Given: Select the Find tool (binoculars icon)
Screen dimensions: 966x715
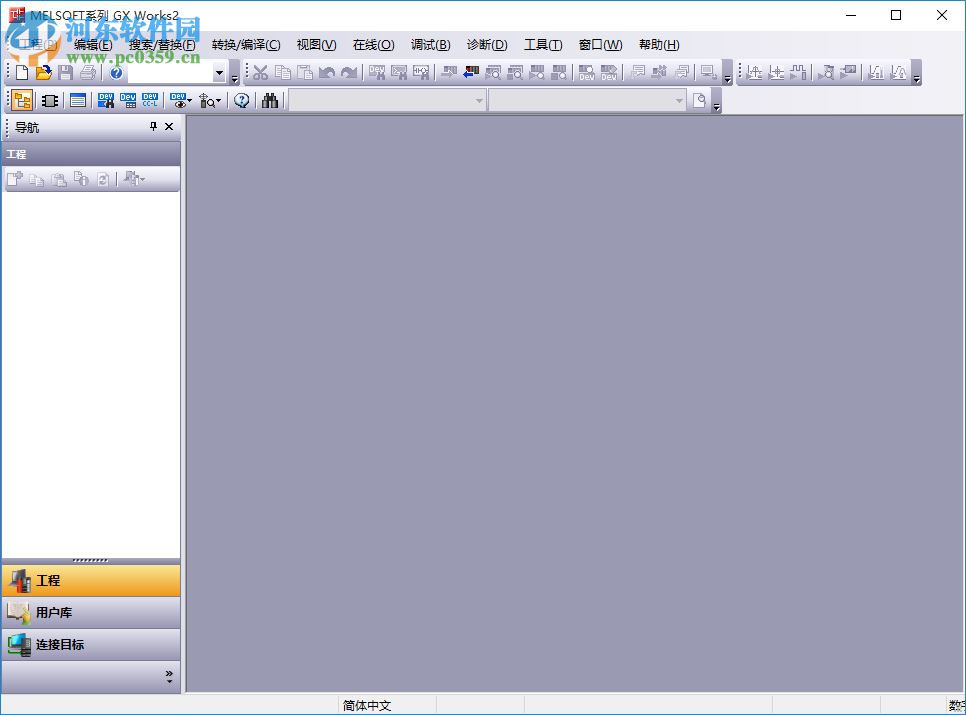Looking at the screenshot, I should 270,100.
